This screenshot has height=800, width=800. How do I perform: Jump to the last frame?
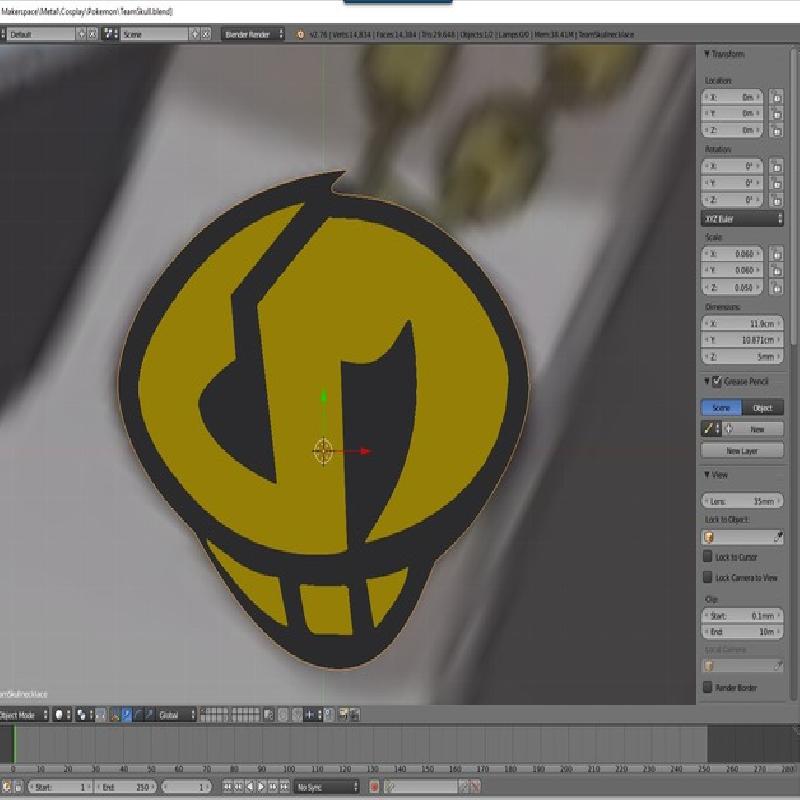tap(284, 787)
